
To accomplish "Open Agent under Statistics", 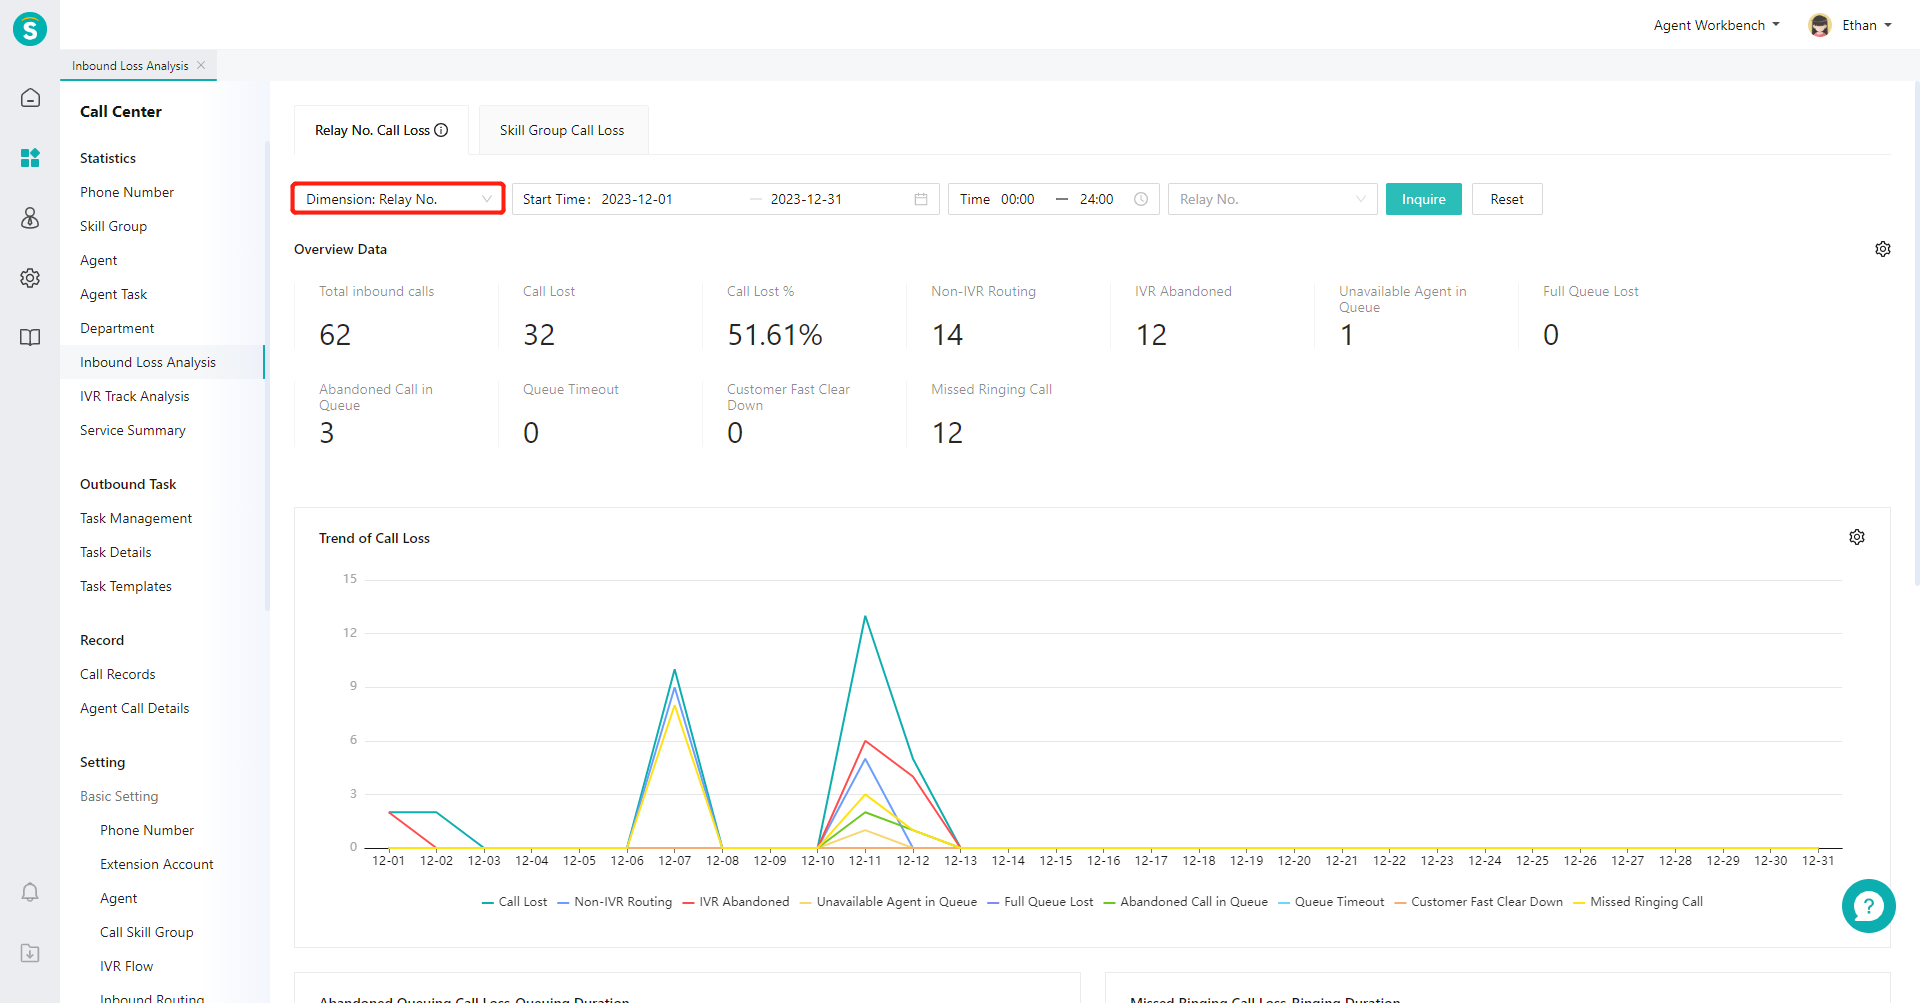I will (x=98, y=260).
